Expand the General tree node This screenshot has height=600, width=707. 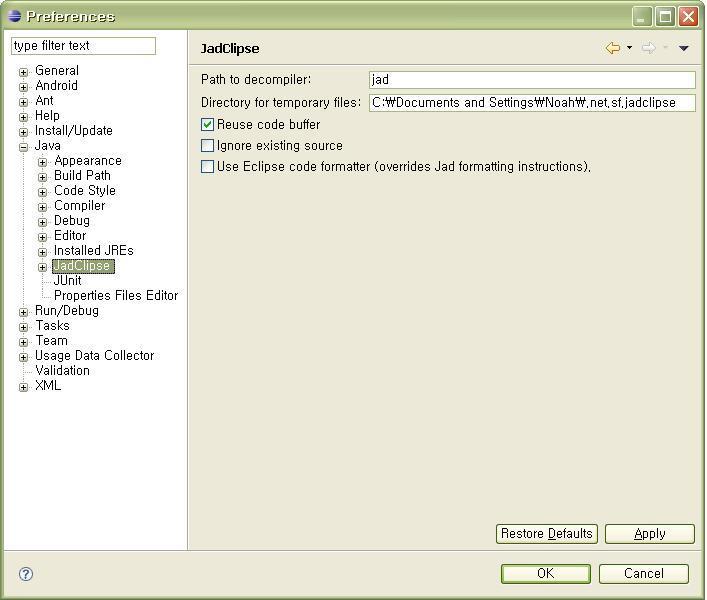click(x=23, y=72)
